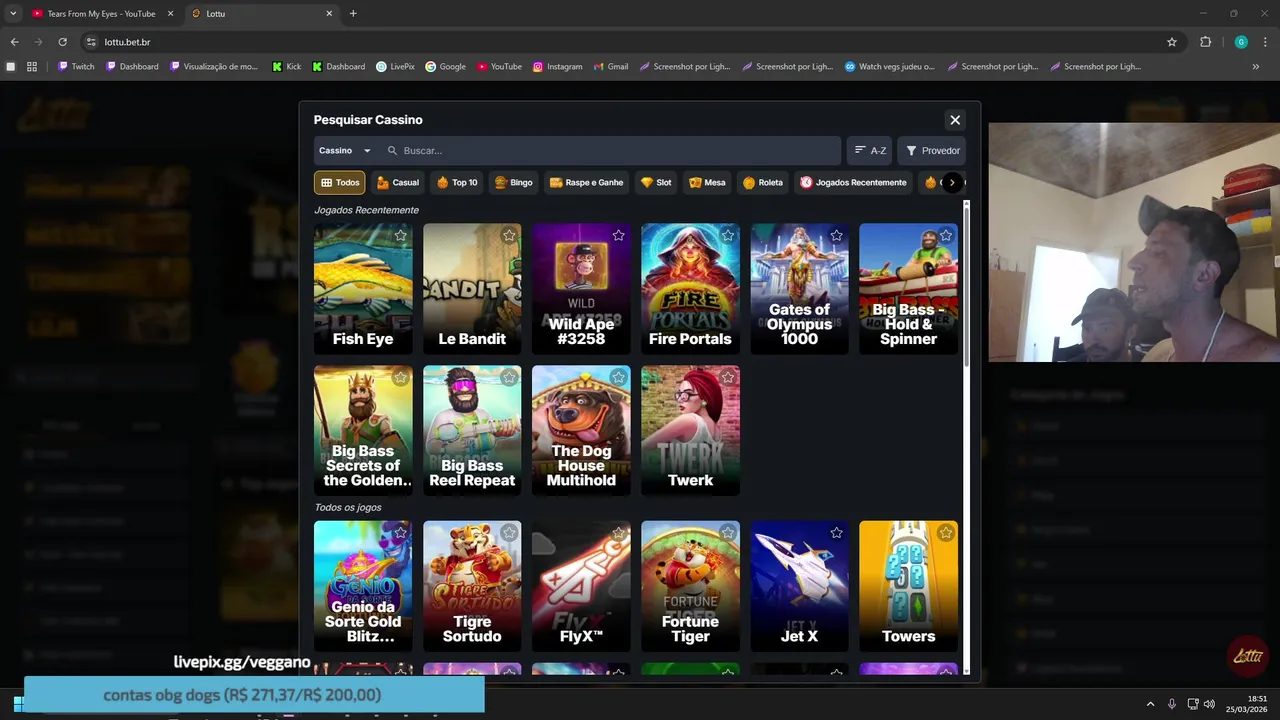
Task: Bookmark this page with star icon
Action: click(x=1172, y=42)
